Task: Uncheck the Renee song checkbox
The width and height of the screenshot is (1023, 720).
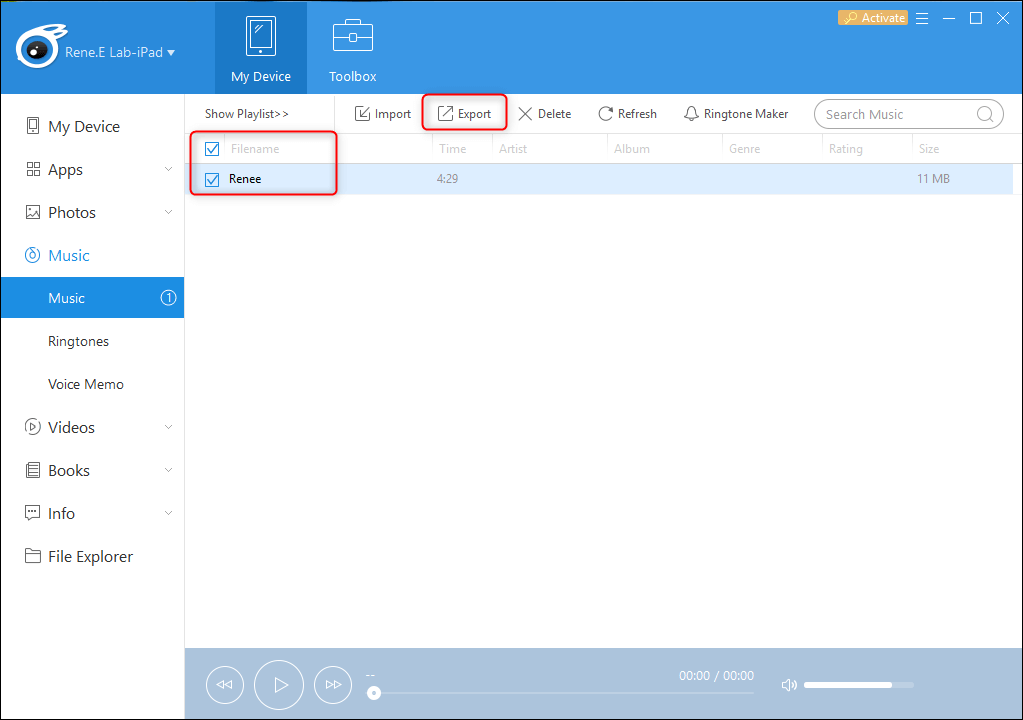Action: point(212,180)
